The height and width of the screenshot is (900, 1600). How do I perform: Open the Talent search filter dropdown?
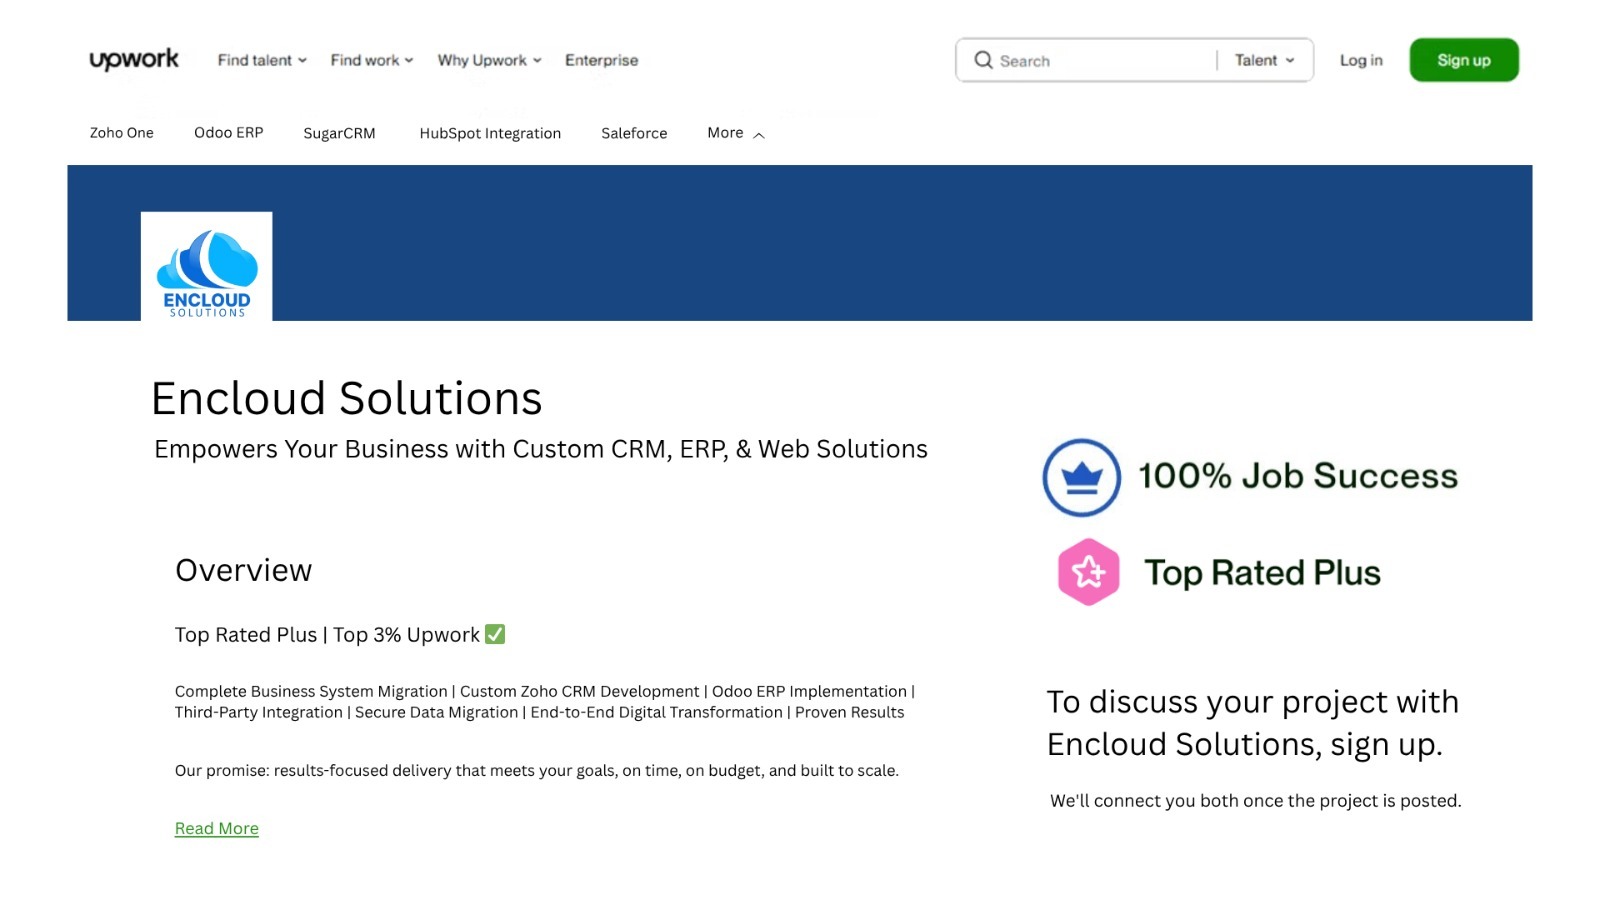tap(1264, 60)
